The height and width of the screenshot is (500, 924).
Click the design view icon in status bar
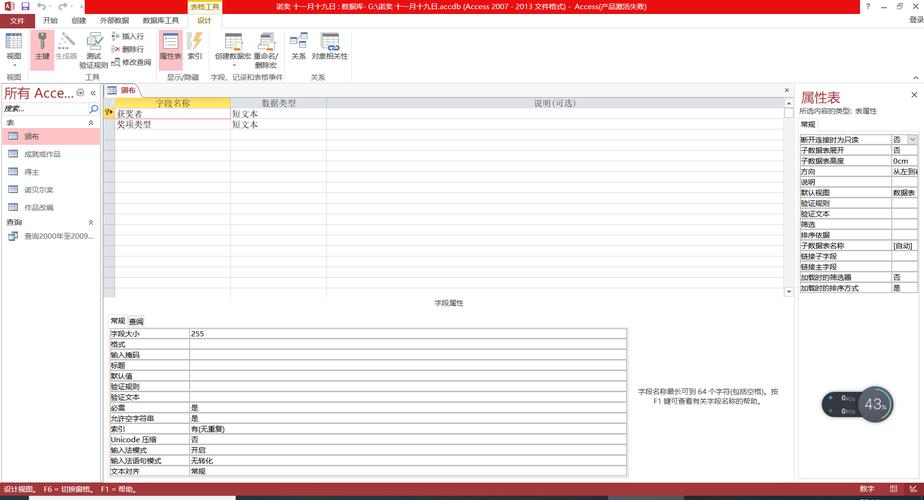[913, 489]
